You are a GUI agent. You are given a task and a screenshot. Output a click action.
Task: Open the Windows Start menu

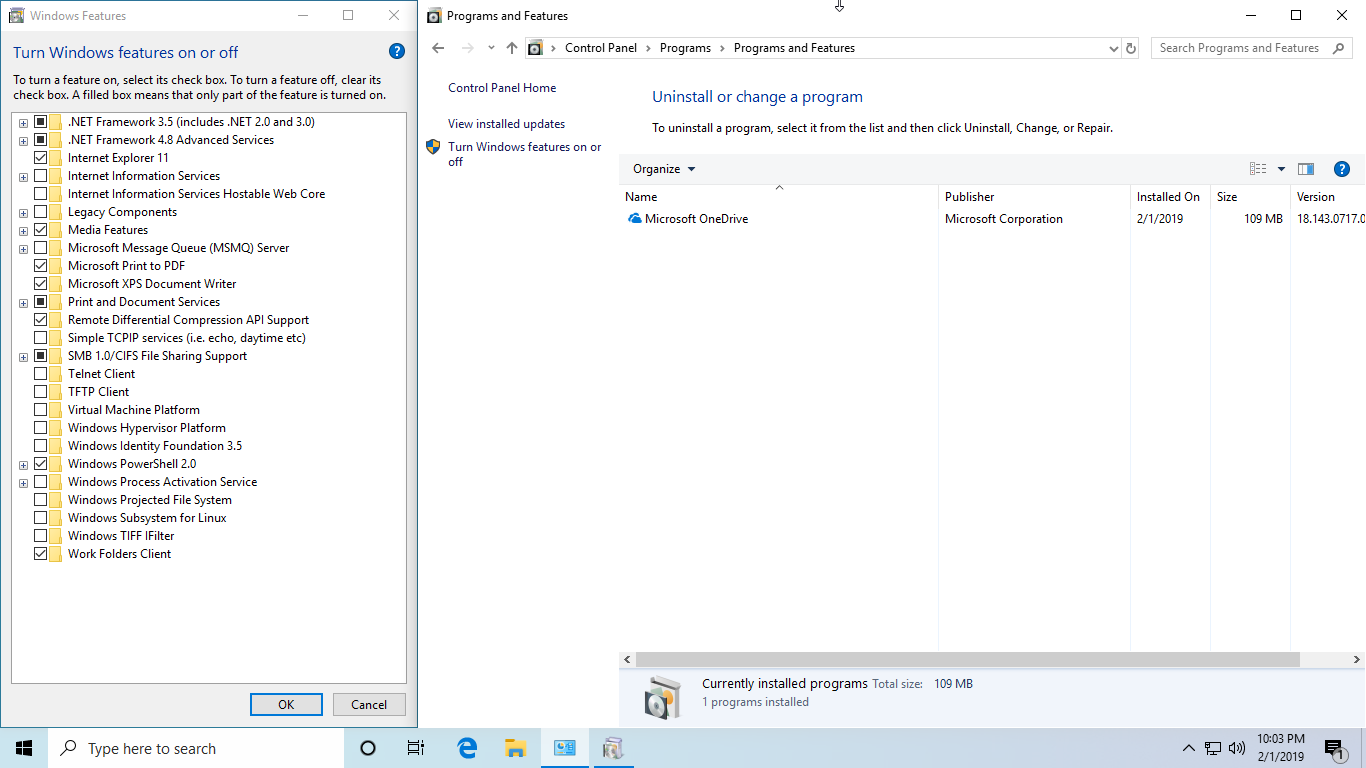[x=24, y=748]
